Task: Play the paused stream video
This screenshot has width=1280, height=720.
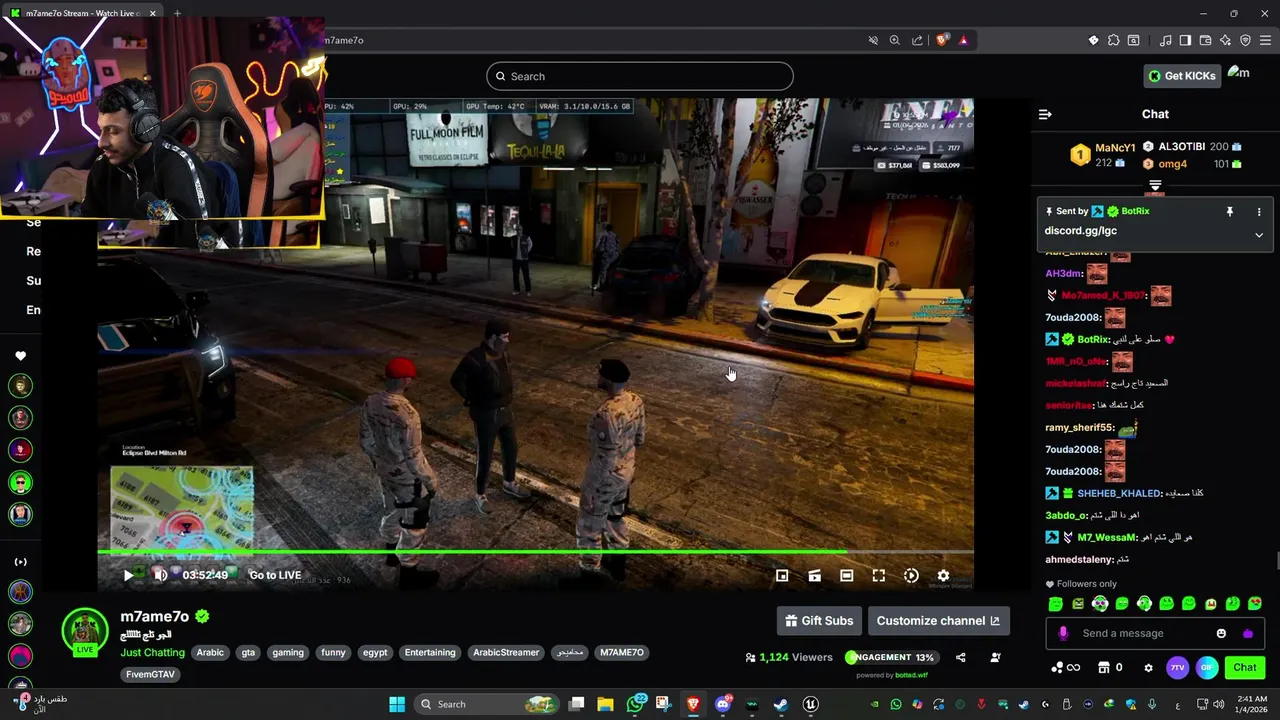Action: pos(128,575)
